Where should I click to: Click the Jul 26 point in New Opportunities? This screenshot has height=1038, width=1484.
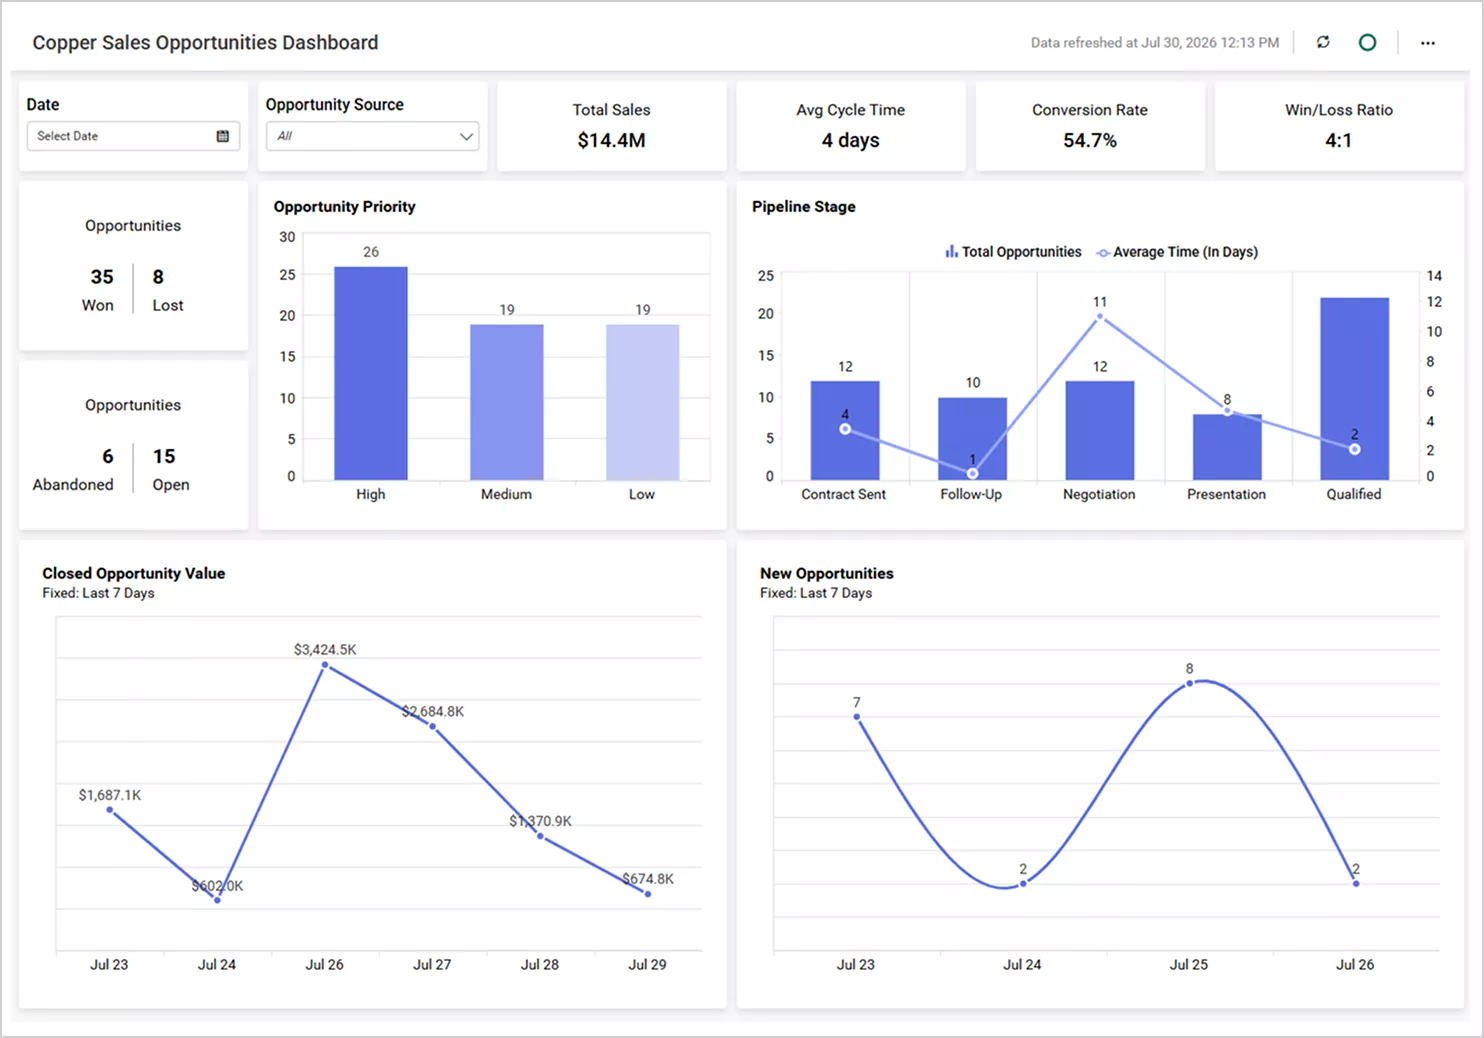[x=1356, y=884]
